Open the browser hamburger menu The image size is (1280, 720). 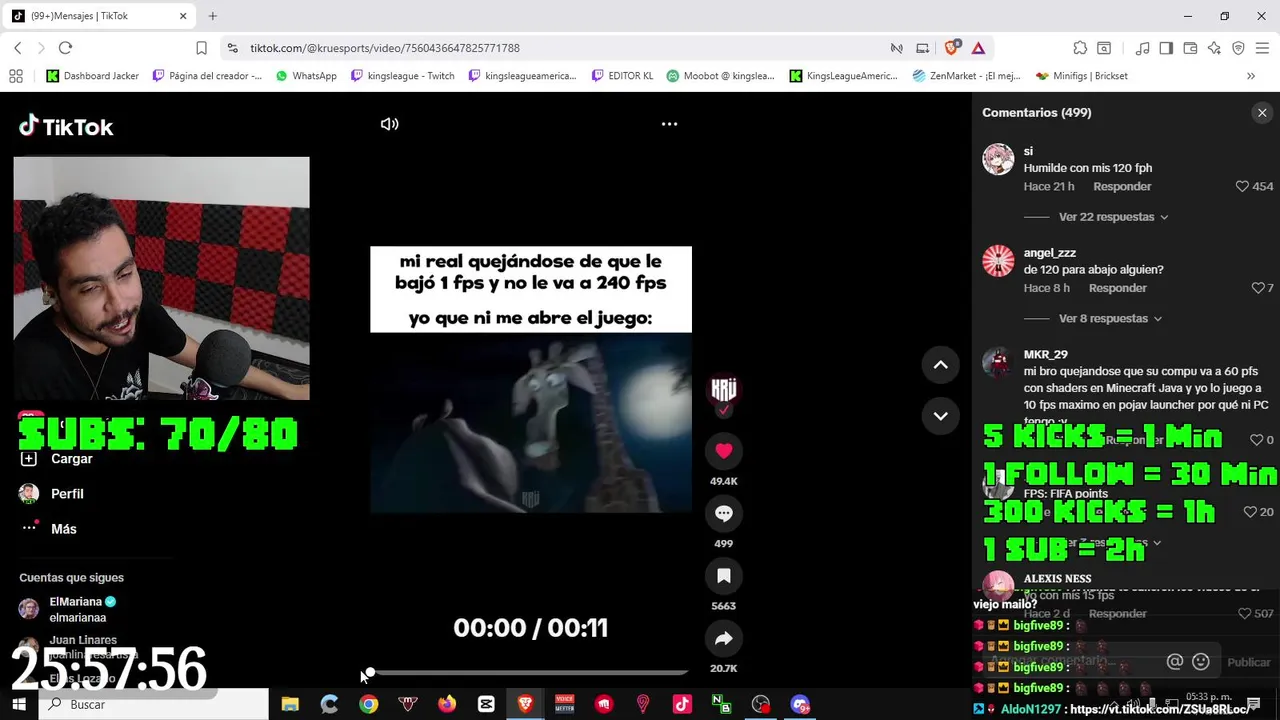click(1262, 48)
